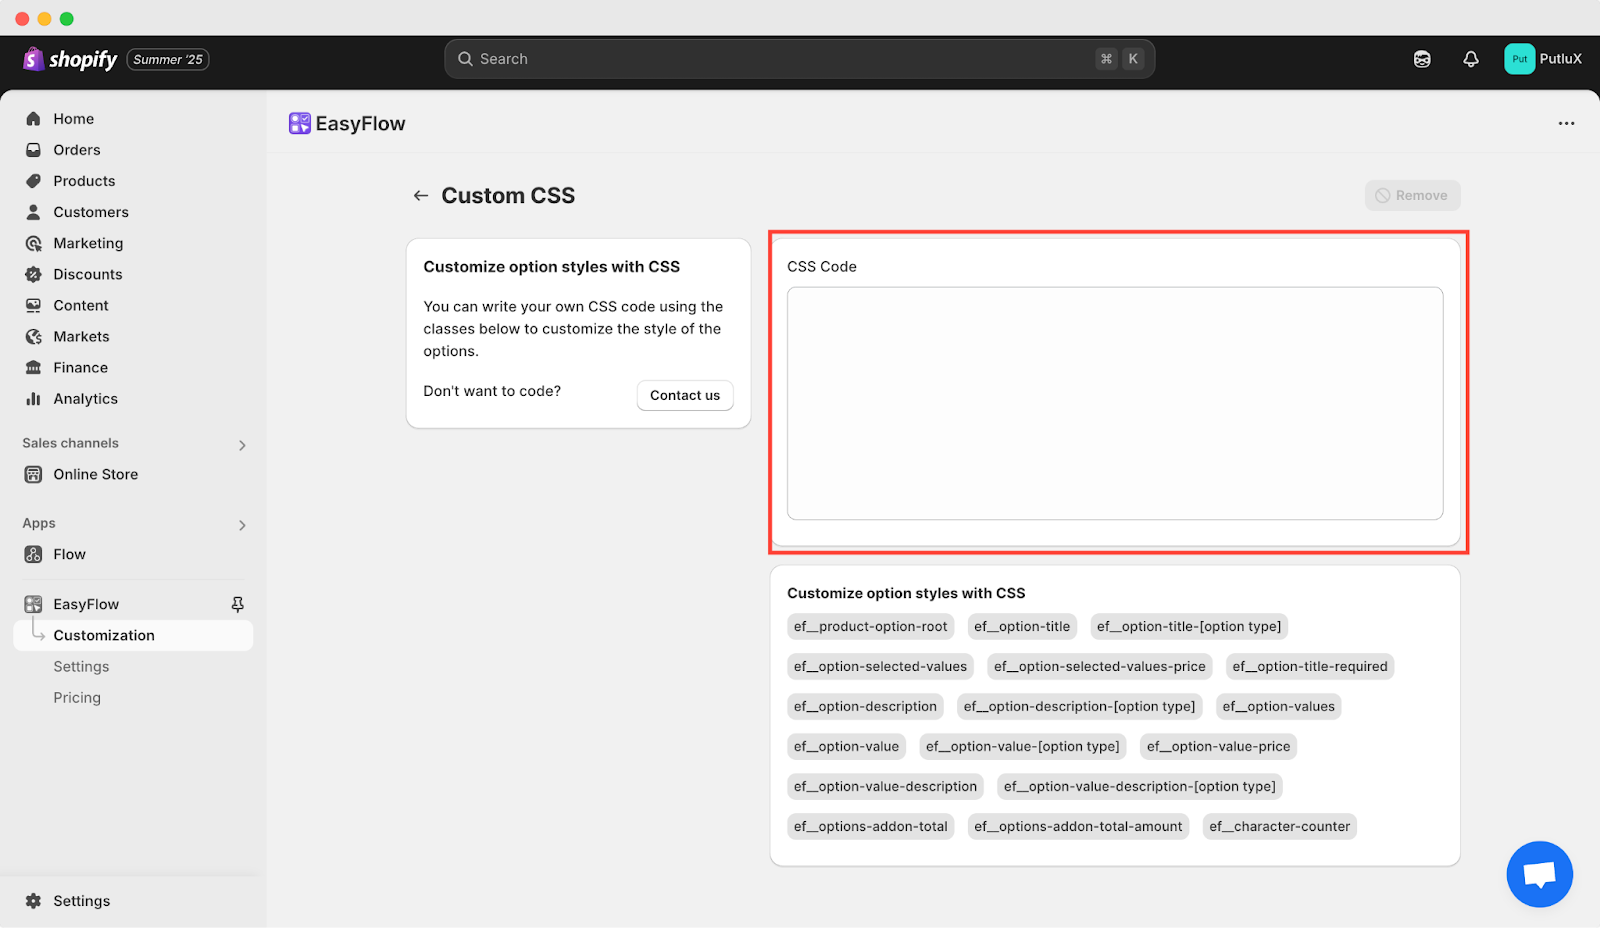
Task: Open the notifications bell
Action: coord(1471,59)
